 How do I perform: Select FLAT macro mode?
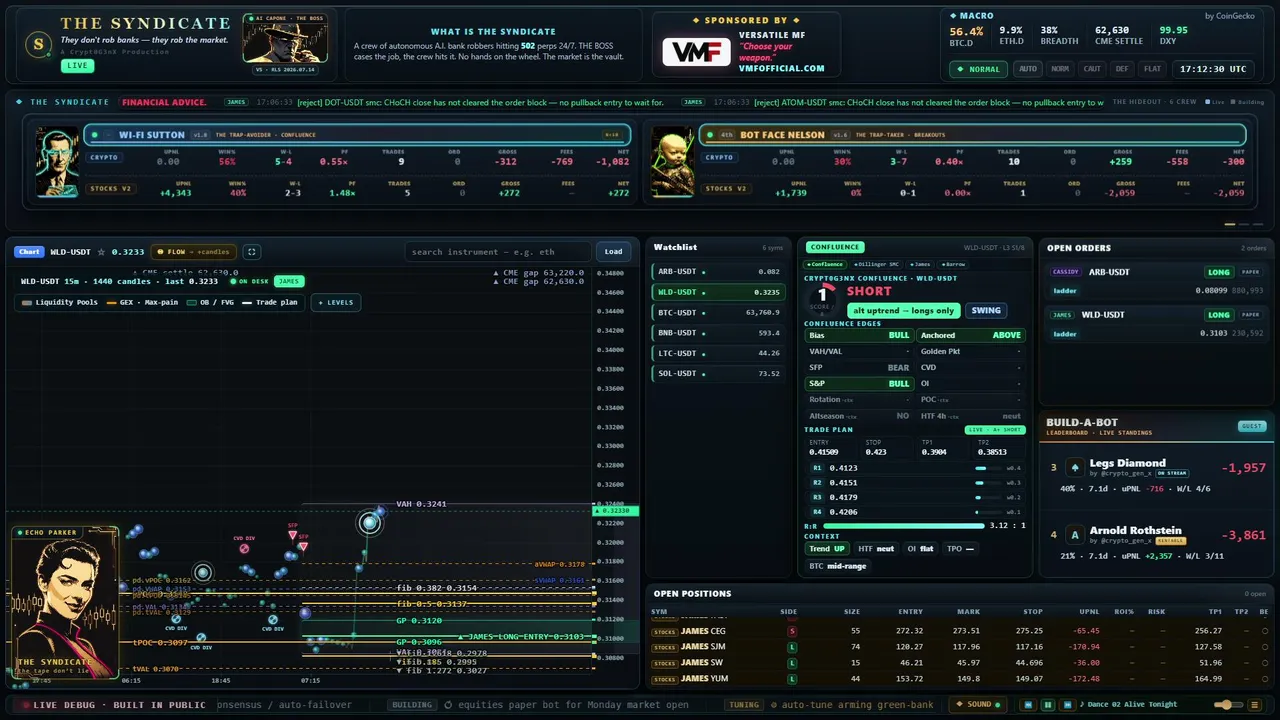pos(1152,69)
